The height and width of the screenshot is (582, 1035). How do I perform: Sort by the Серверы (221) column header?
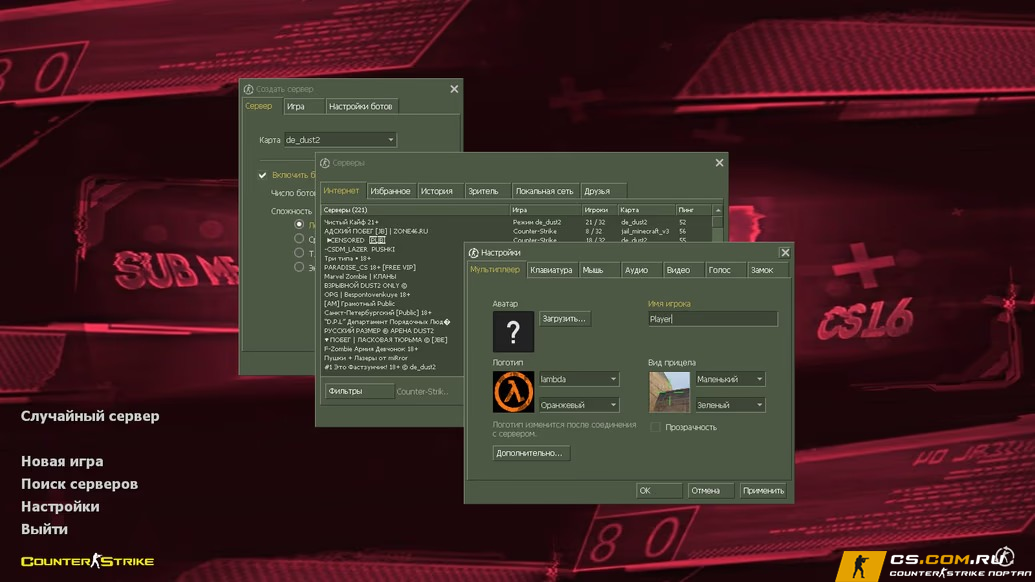point(415,210)
